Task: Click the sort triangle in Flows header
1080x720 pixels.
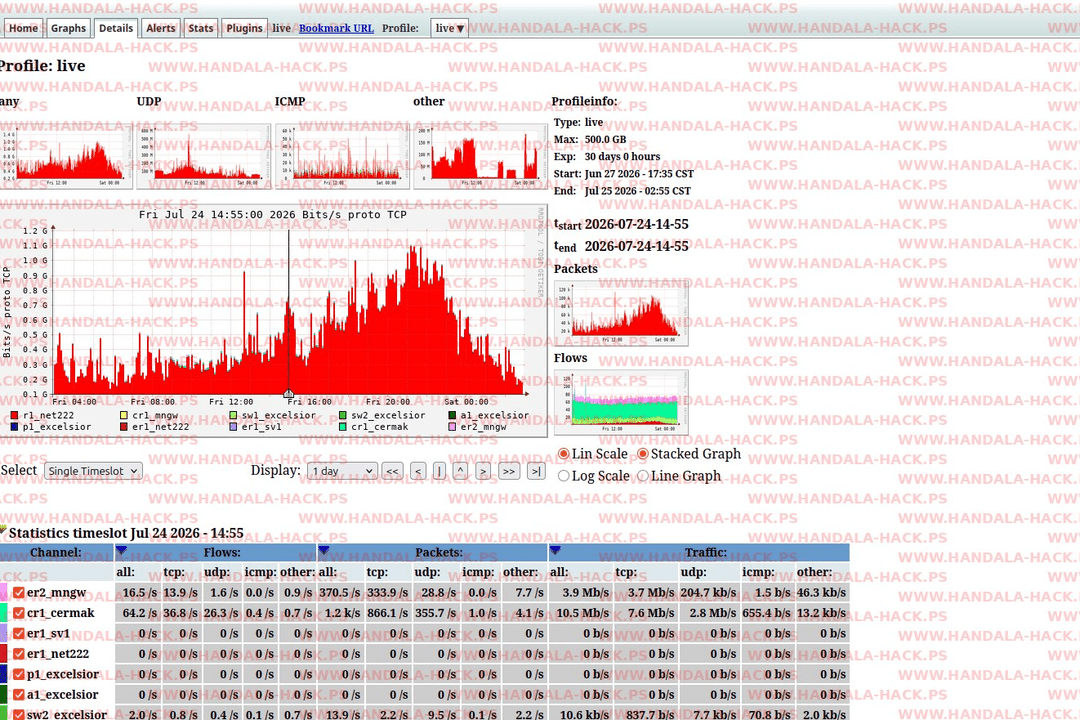Action: tap(121, 551)
